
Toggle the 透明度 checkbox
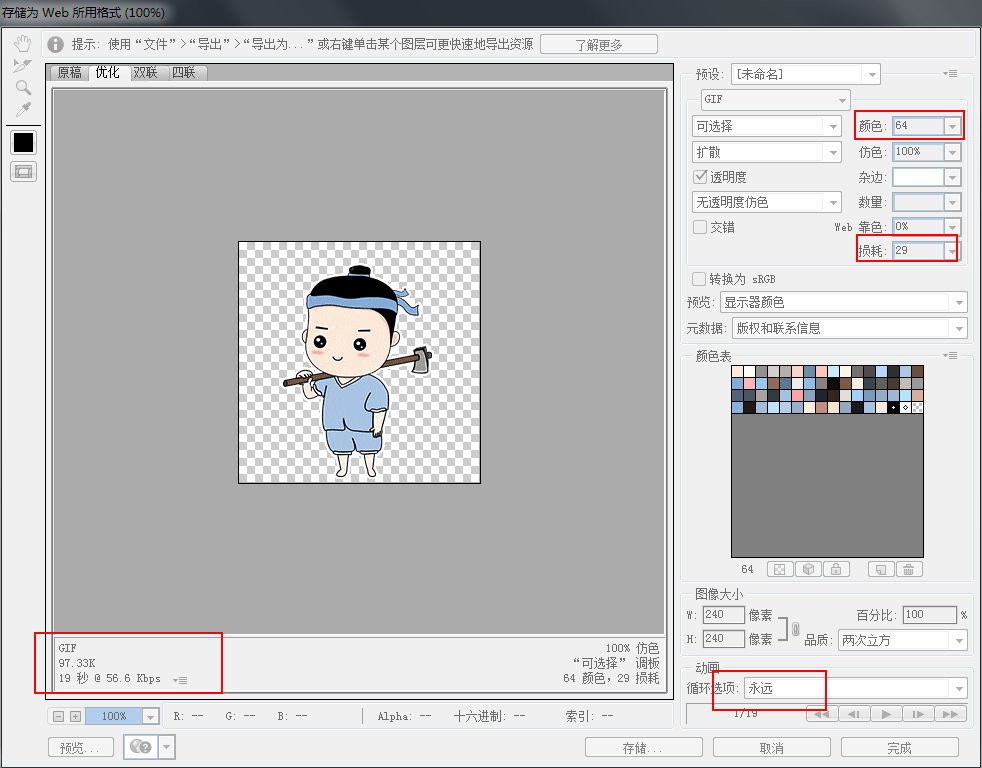pos(700,177)
